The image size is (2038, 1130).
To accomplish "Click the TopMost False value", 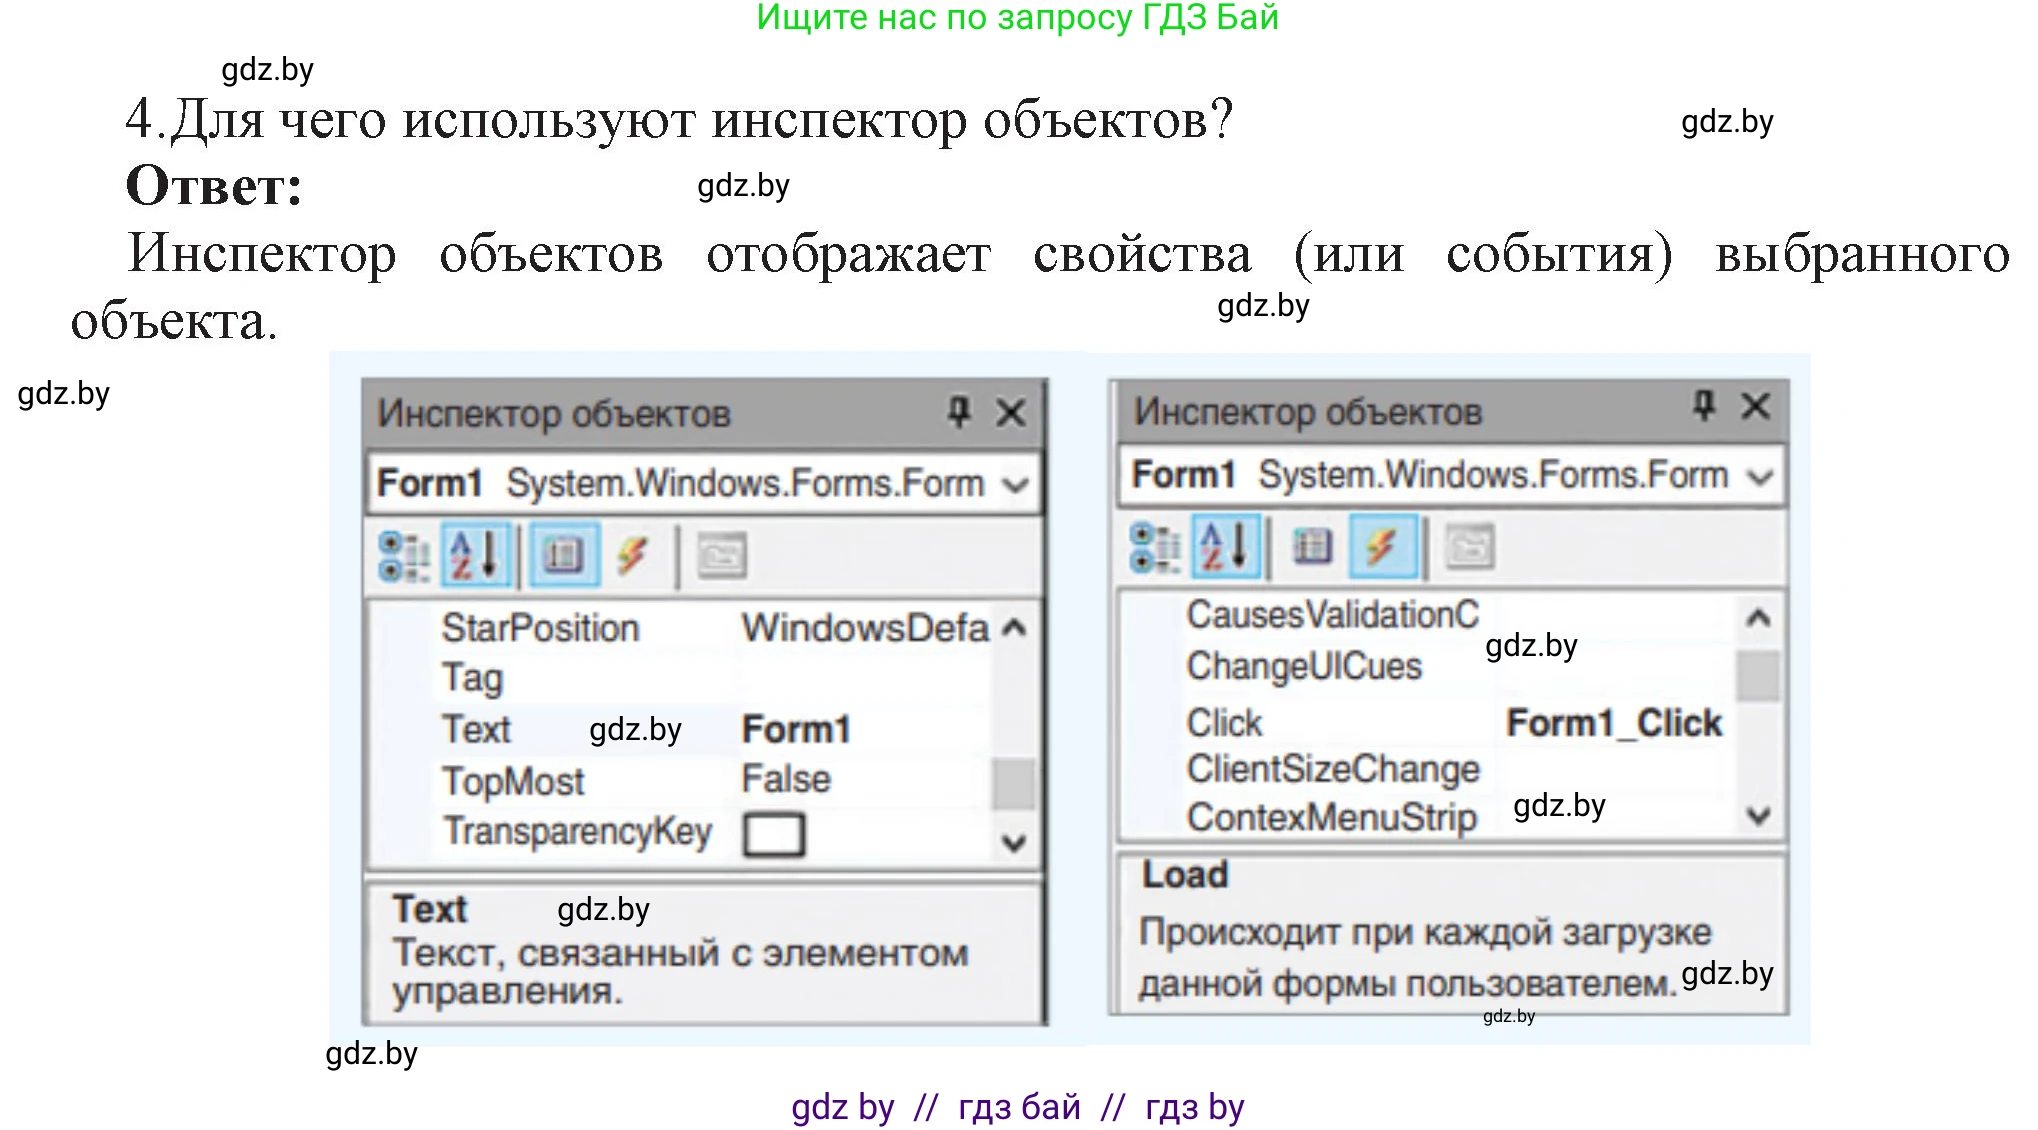I will coord(786,779).
